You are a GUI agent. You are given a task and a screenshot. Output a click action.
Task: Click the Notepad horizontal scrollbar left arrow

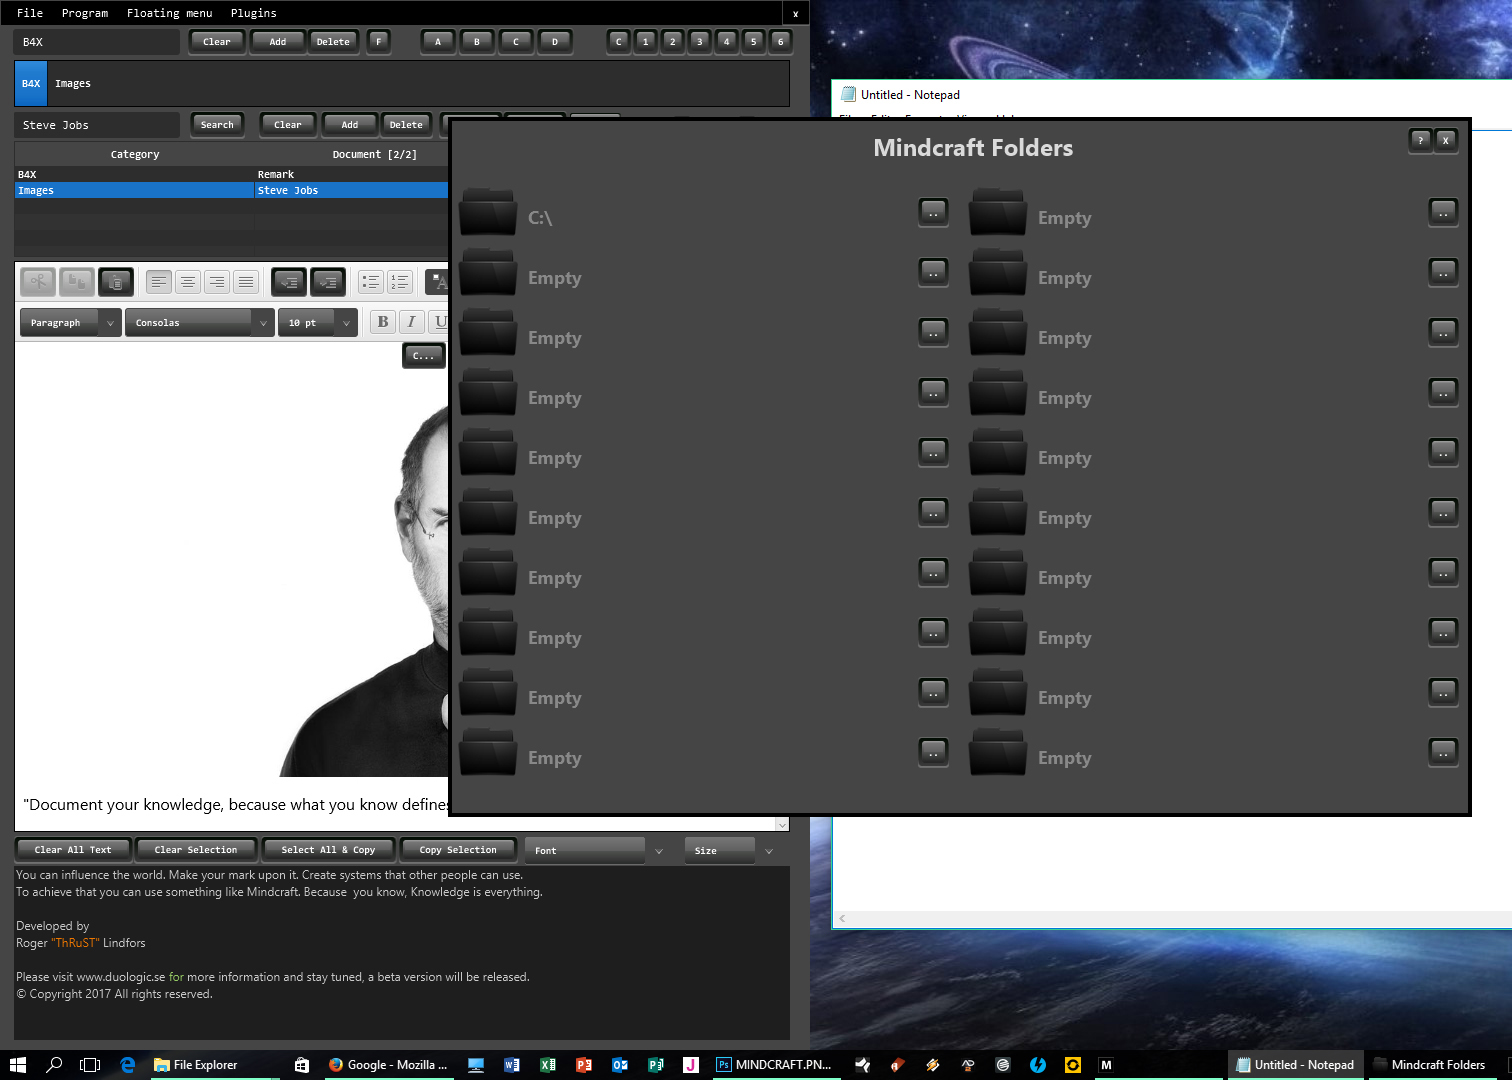843,918
